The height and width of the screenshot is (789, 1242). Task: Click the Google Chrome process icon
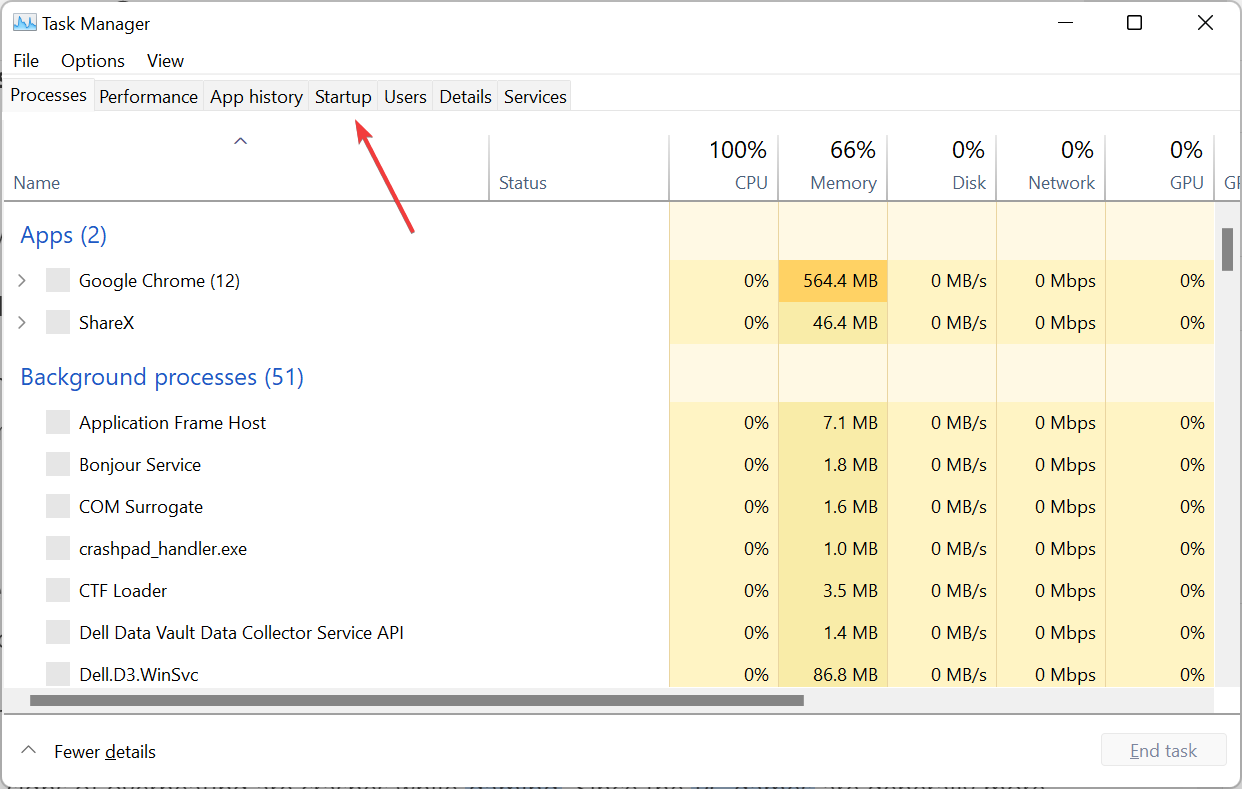click(57, 280)
